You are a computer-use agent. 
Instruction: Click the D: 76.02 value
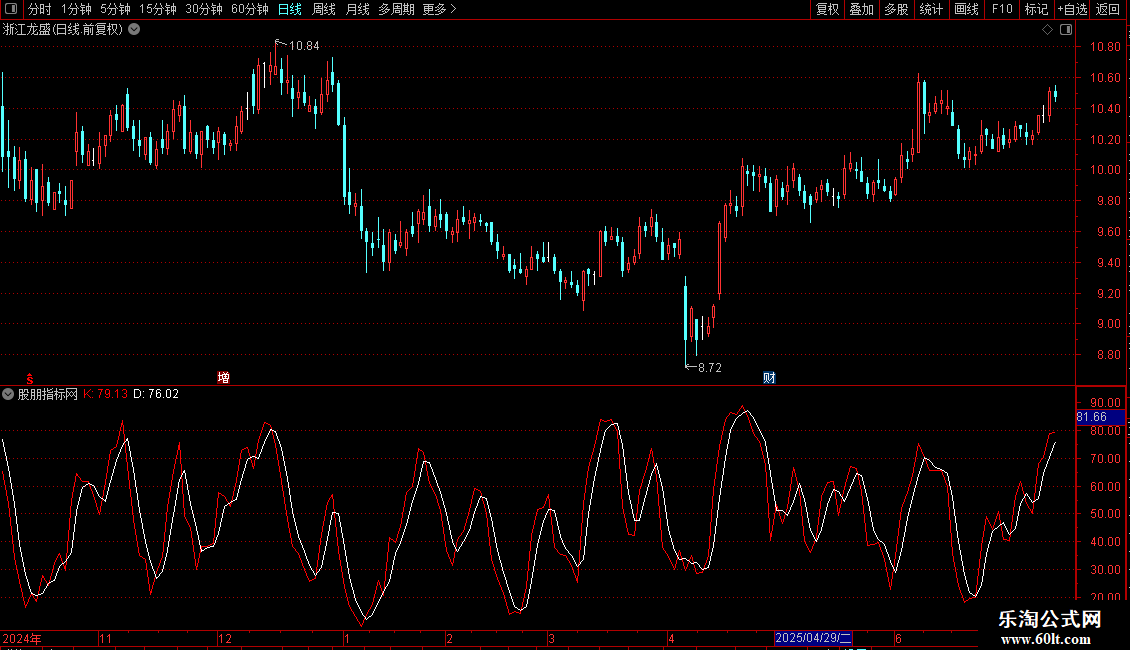(156, 394)
